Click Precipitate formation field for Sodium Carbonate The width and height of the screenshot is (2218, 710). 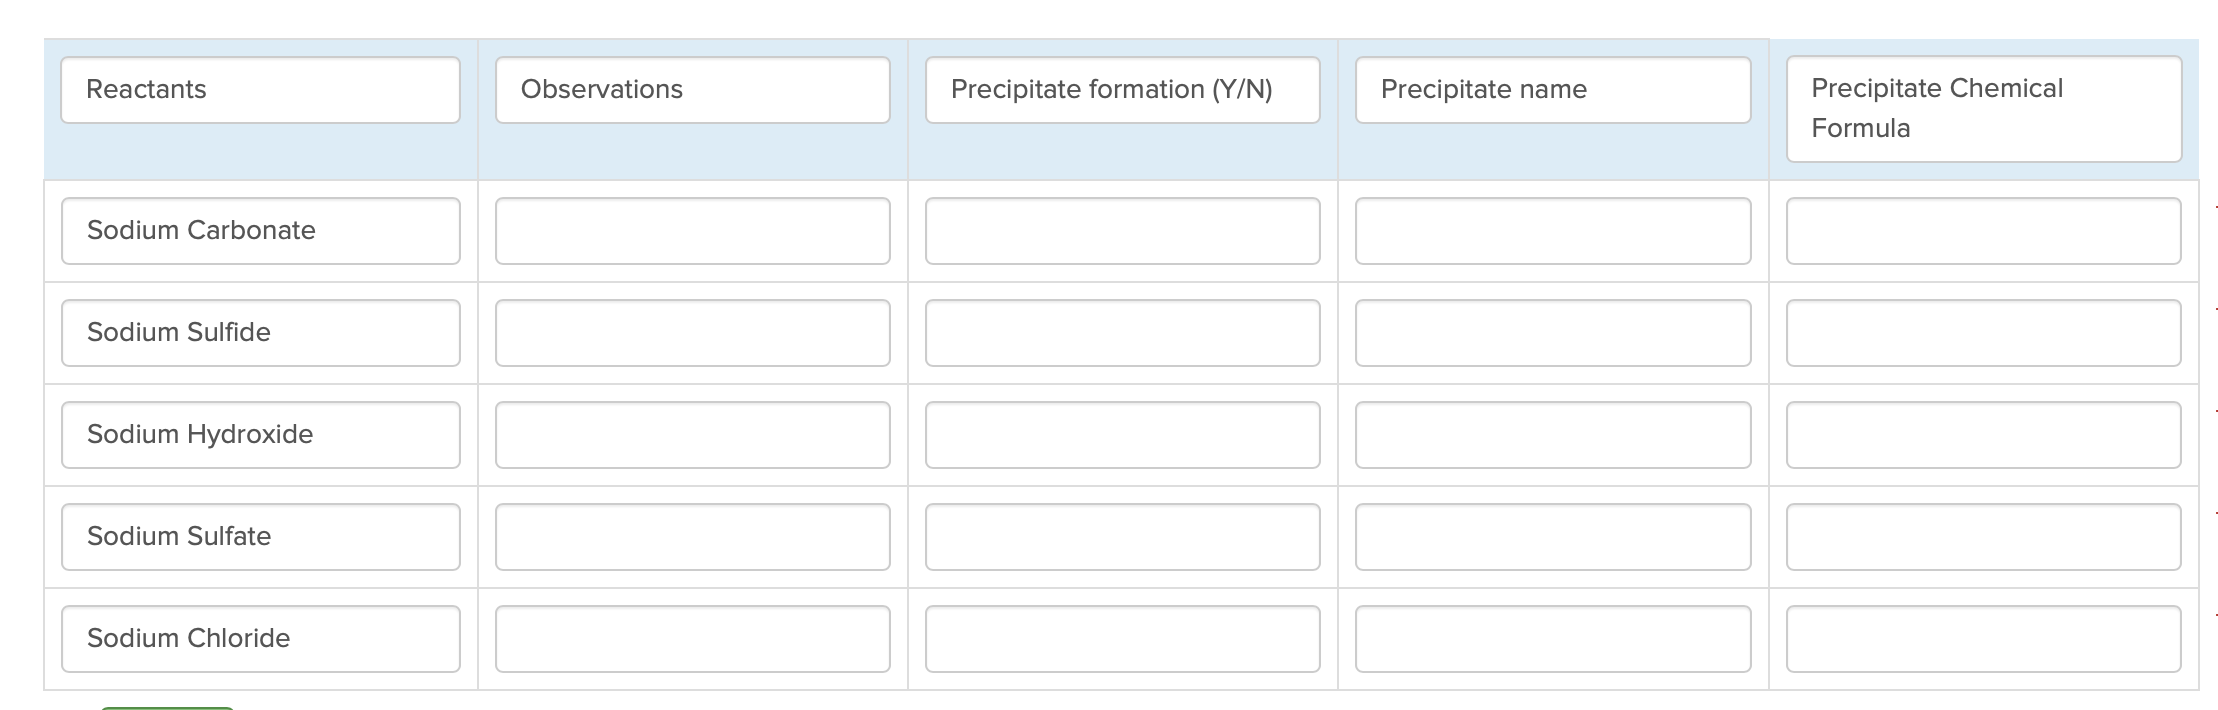[x=1122, y=231]
